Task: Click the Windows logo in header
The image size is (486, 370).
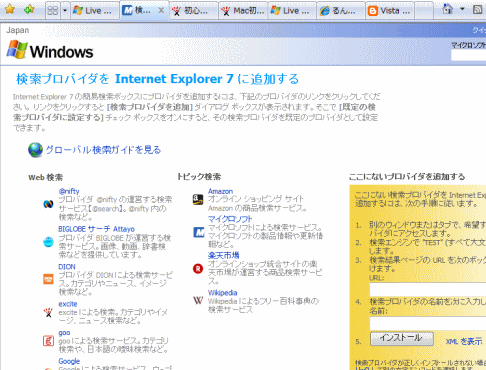Action: pyautogui.click(x=50, y=50)
